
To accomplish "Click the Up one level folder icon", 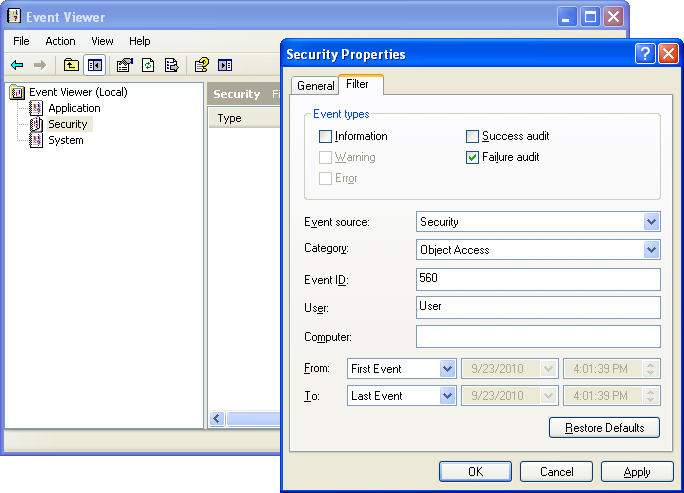I will coord(71,65).
